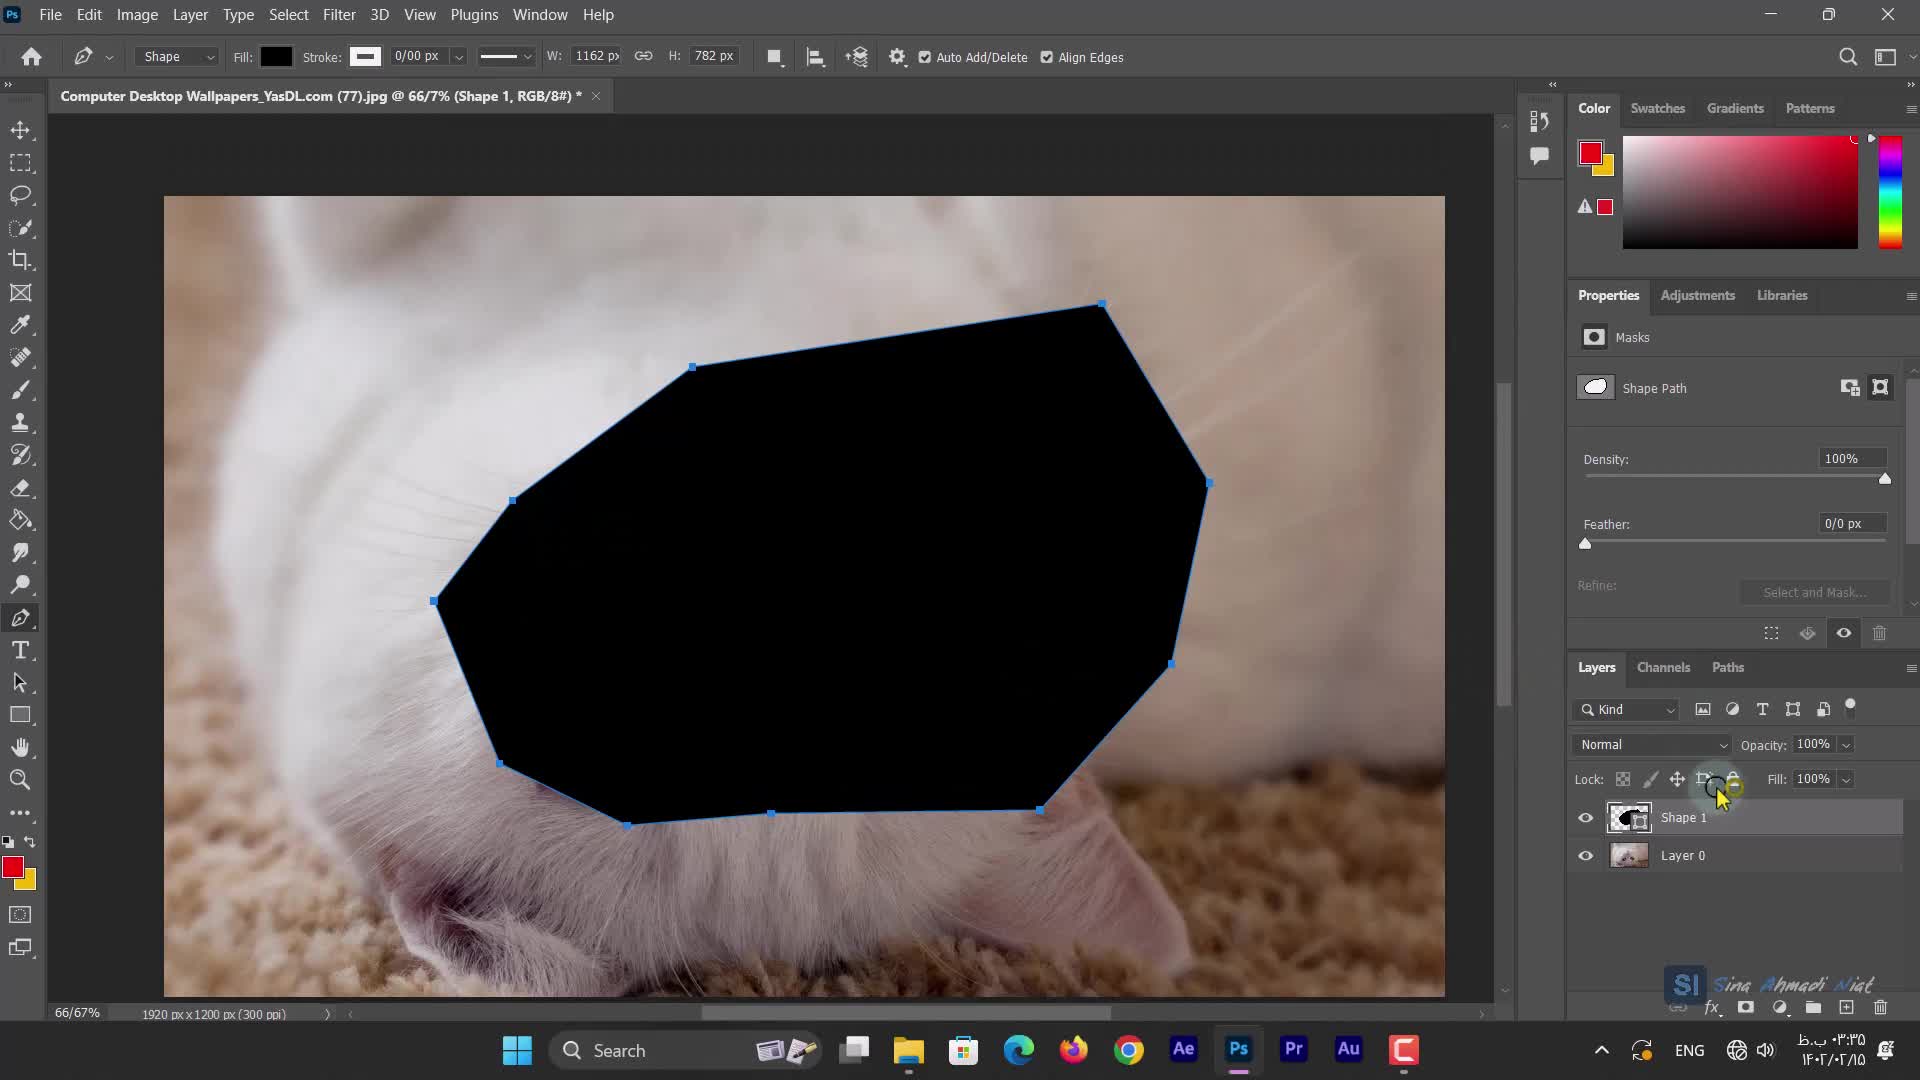Open the Shape tool mode dropdown
Viewport: 1920px width, 1080px height.
coord(178,57)
